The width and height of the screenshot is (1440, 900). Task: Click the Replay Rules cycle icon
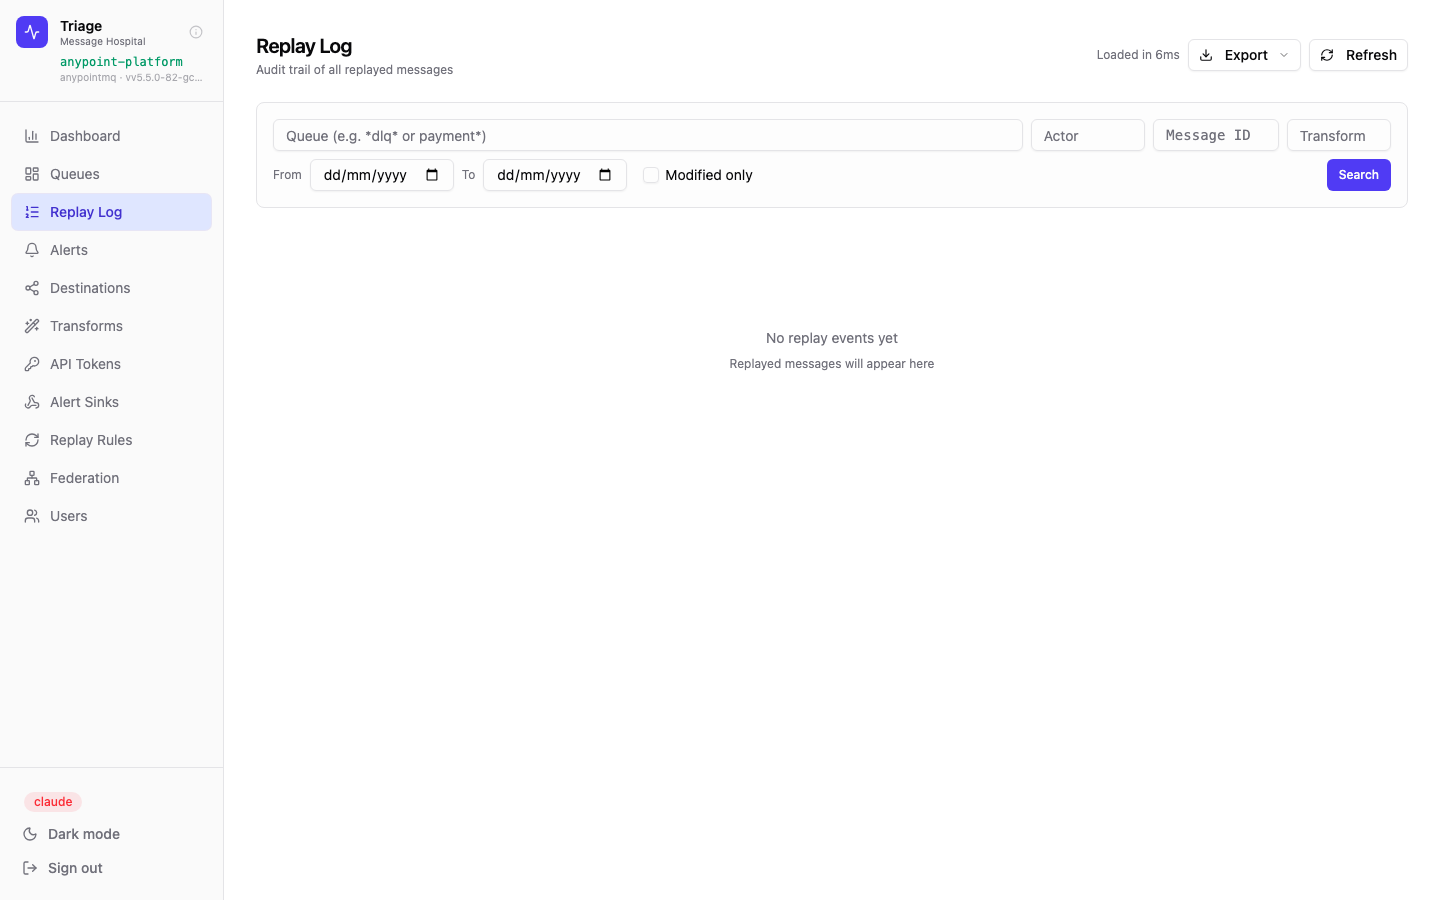[x=32, y=440]
